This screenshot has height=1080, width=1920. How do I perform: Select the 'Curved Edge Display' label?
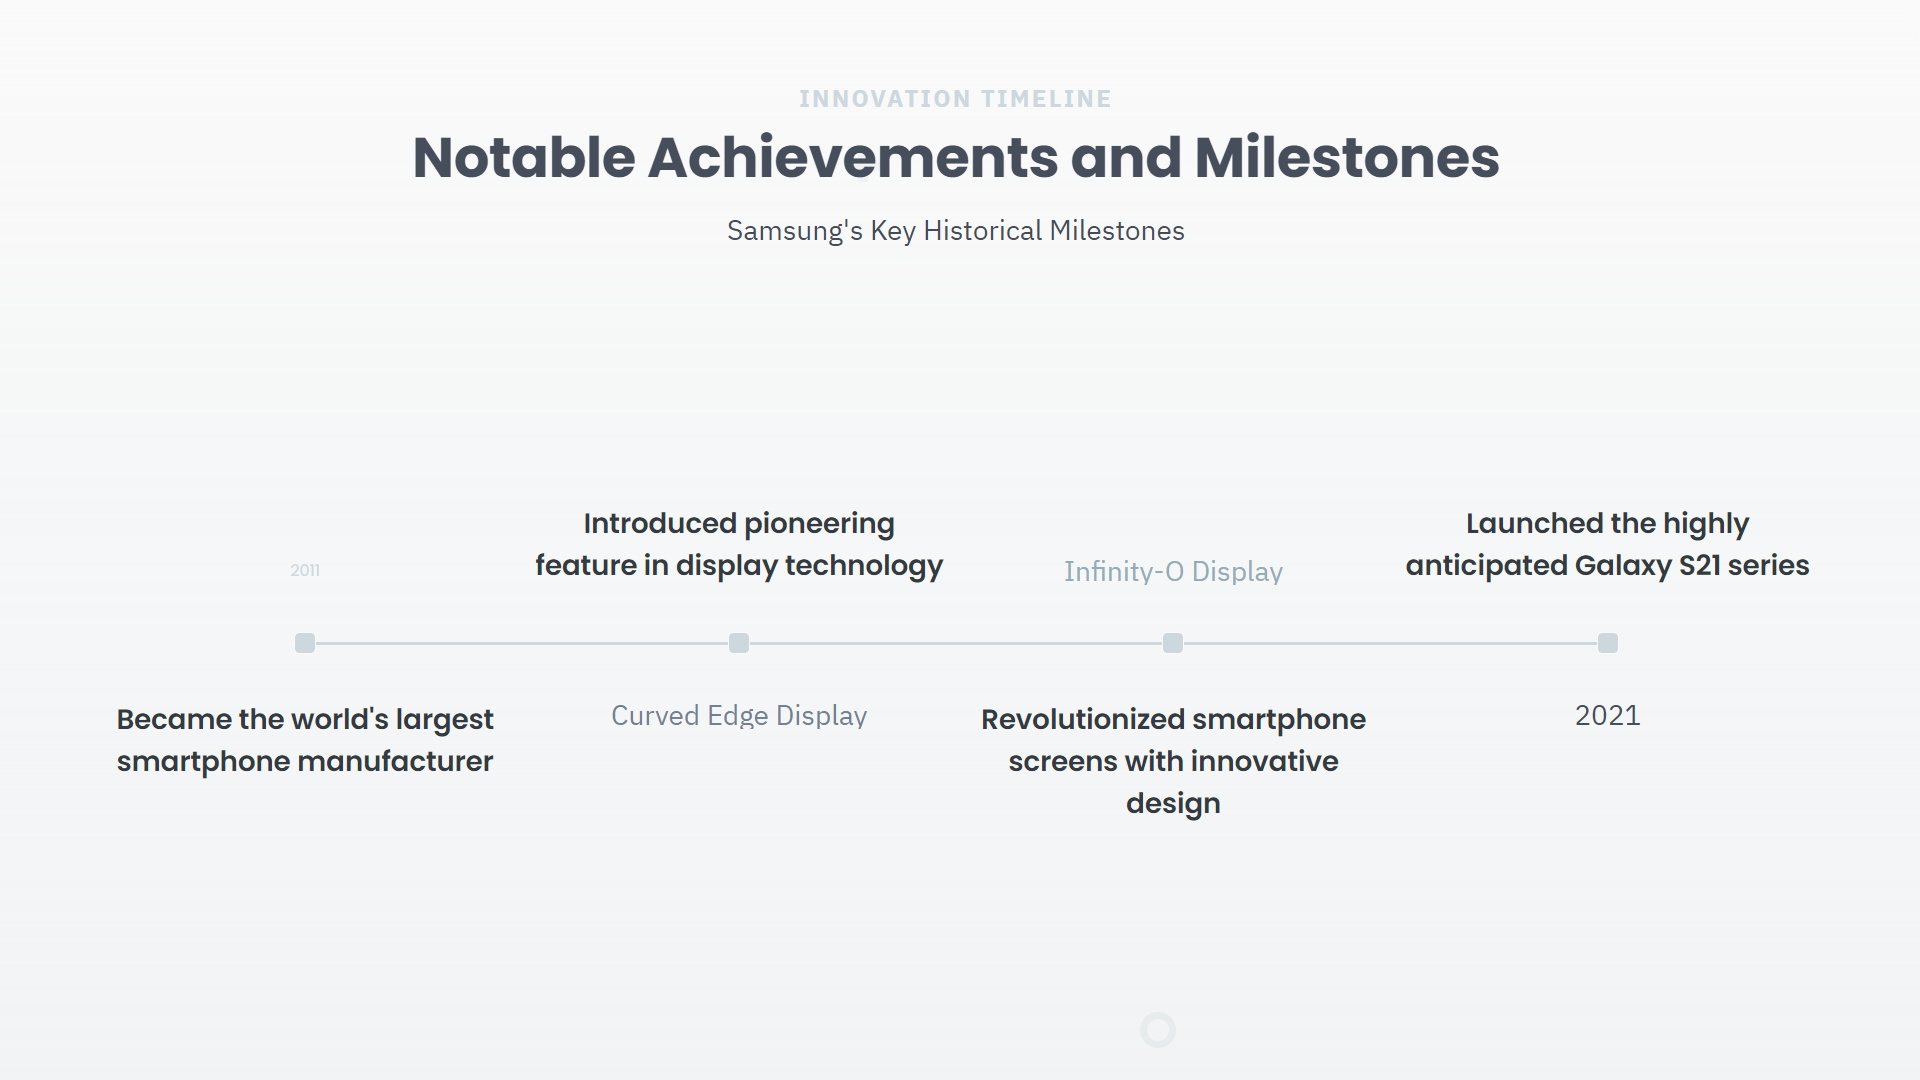coord(739,716)
